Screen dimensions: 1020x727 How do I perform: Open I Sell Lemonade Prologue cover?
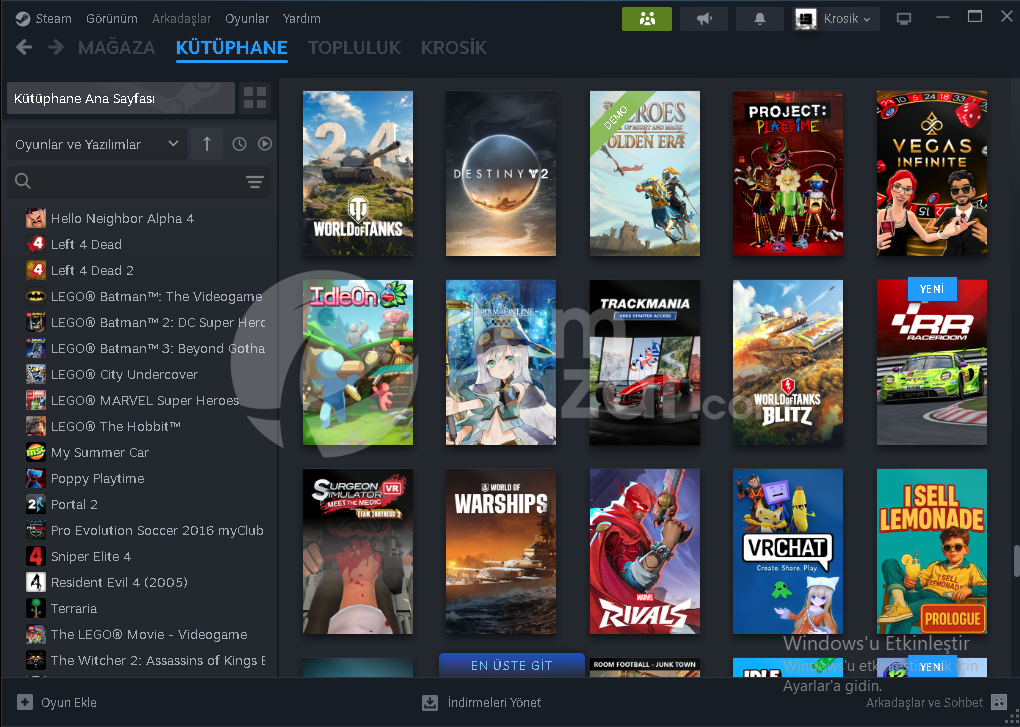(932, 551)
